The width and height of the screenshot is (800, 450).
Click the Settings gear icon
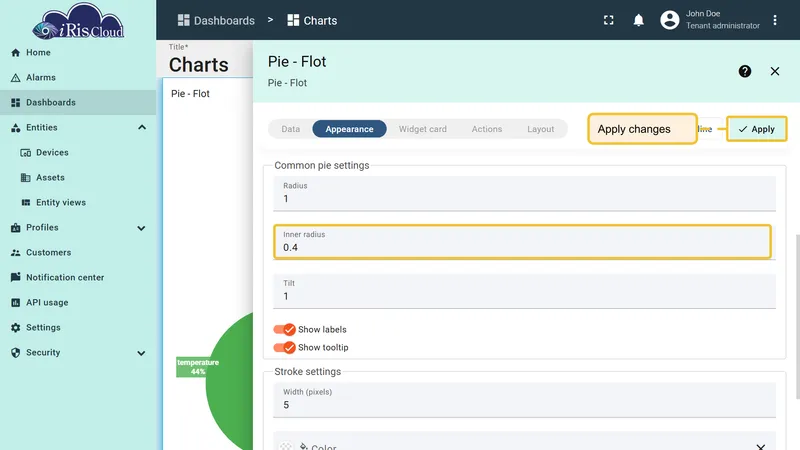[15, 328]
